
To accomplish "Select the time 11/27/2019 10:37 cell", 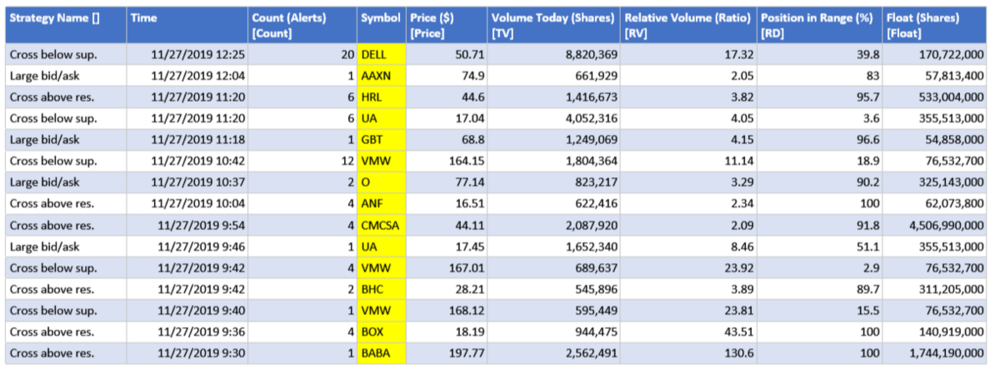I will 188,182.
